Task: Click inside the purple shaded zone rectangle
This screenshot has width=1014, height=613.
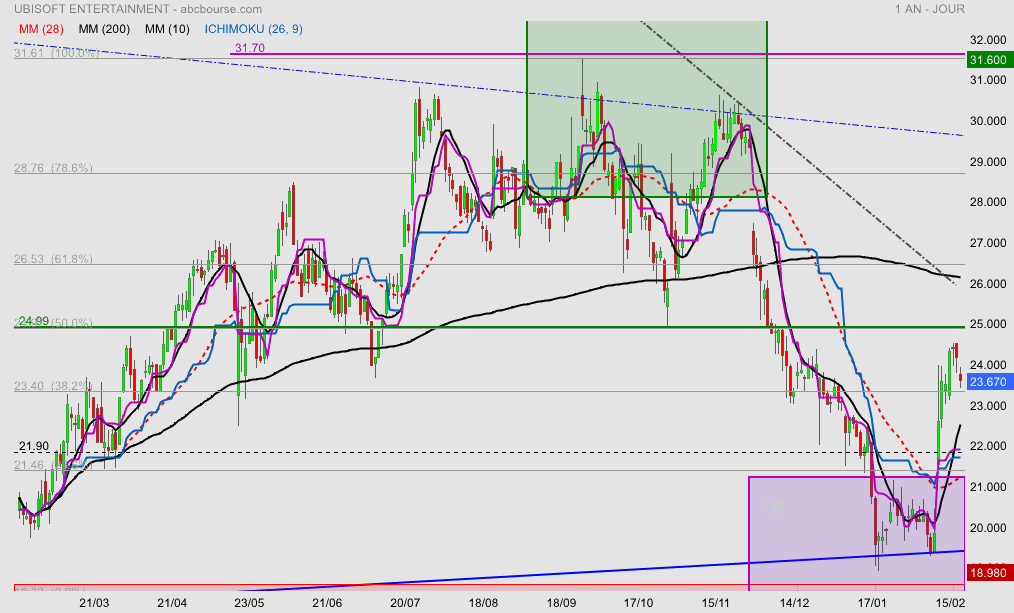Action: (856, 533)
